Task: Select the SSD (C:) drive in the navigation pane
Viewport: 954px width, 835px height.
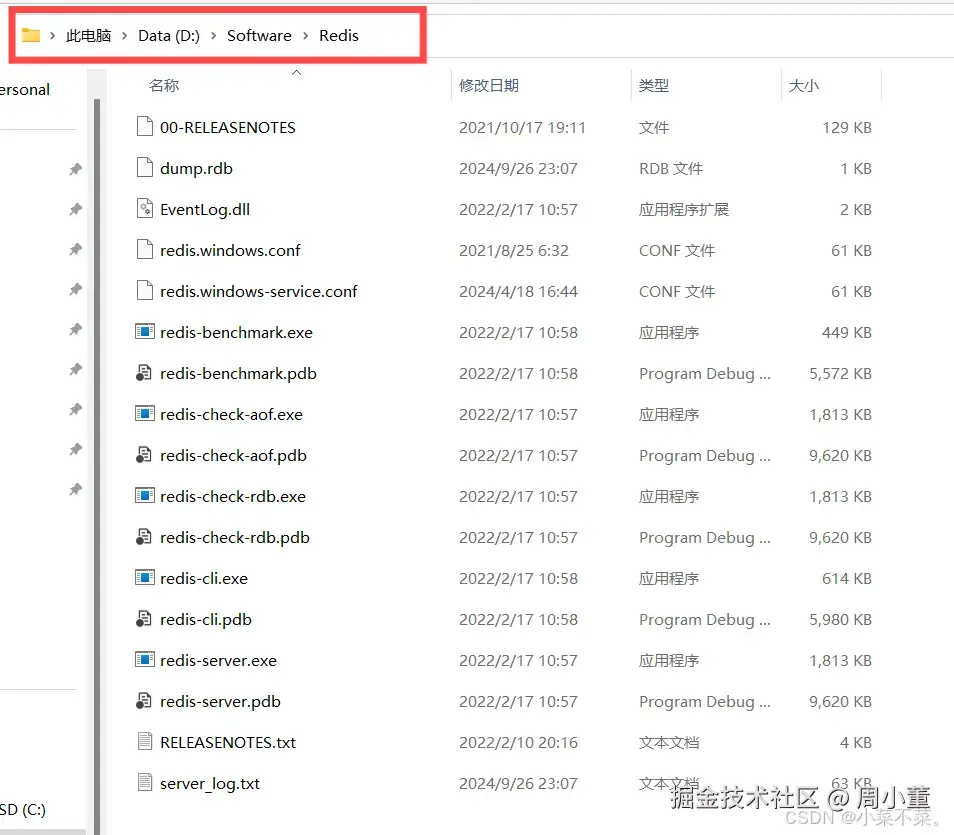Action: 23,809
